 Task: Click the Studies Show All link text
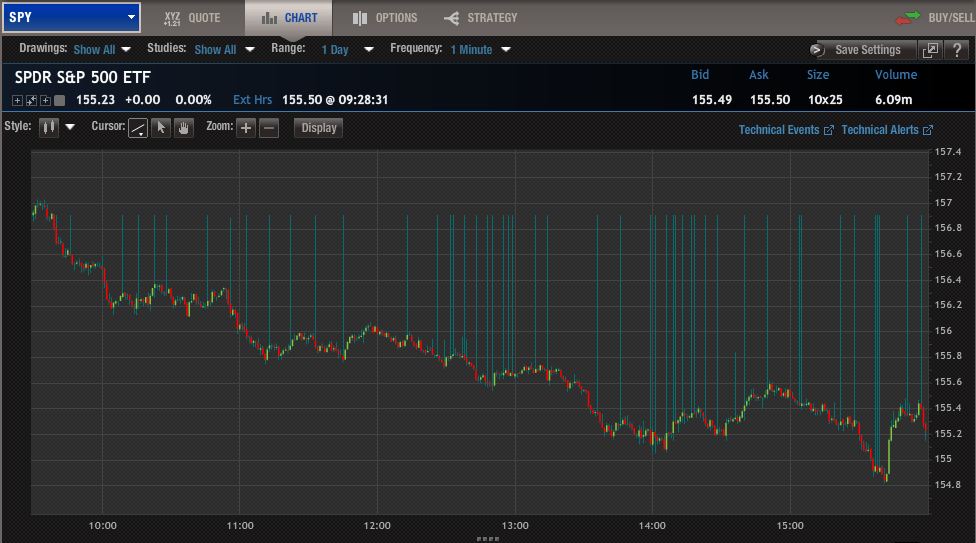tap(215, 50)
